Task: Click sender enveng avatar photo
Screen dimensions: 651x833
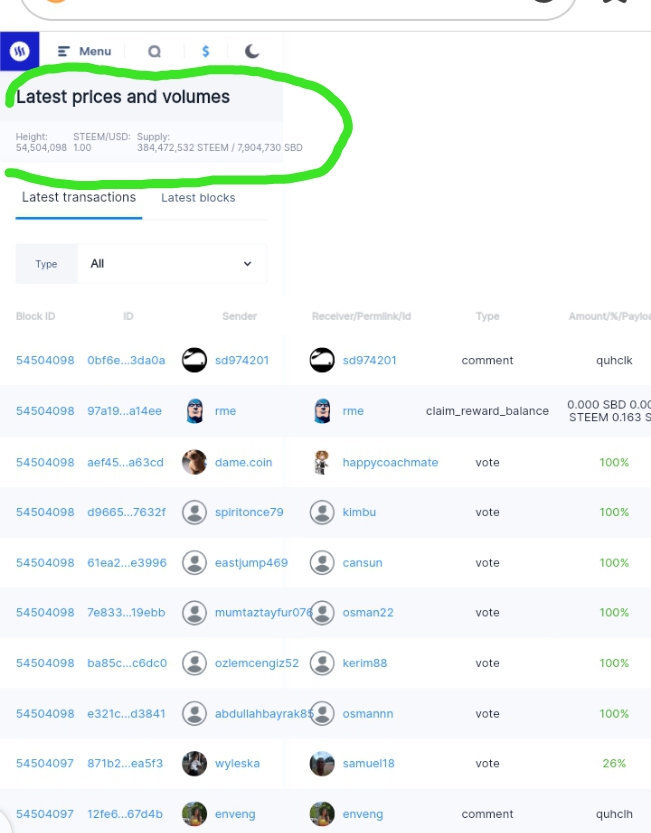Action: [x=195, y=814]
